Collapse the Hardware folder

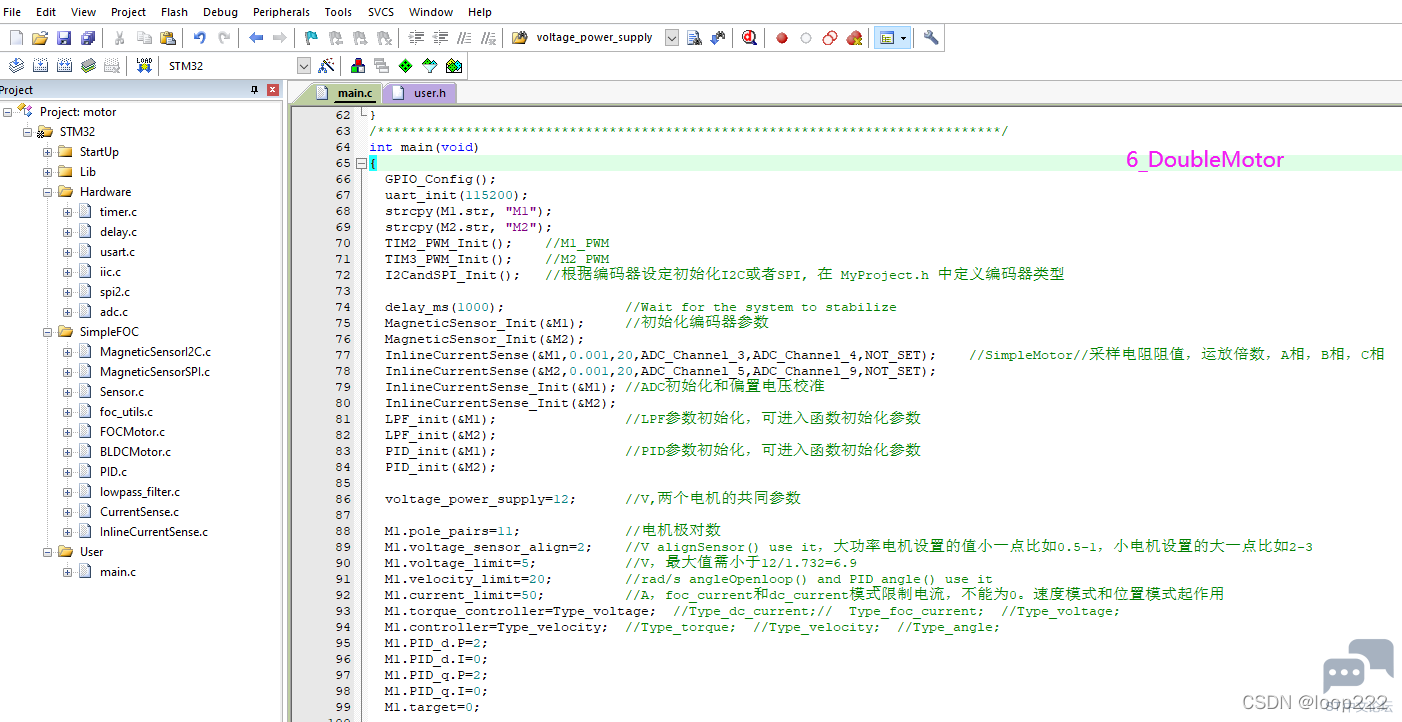click(x=48, y=192)
